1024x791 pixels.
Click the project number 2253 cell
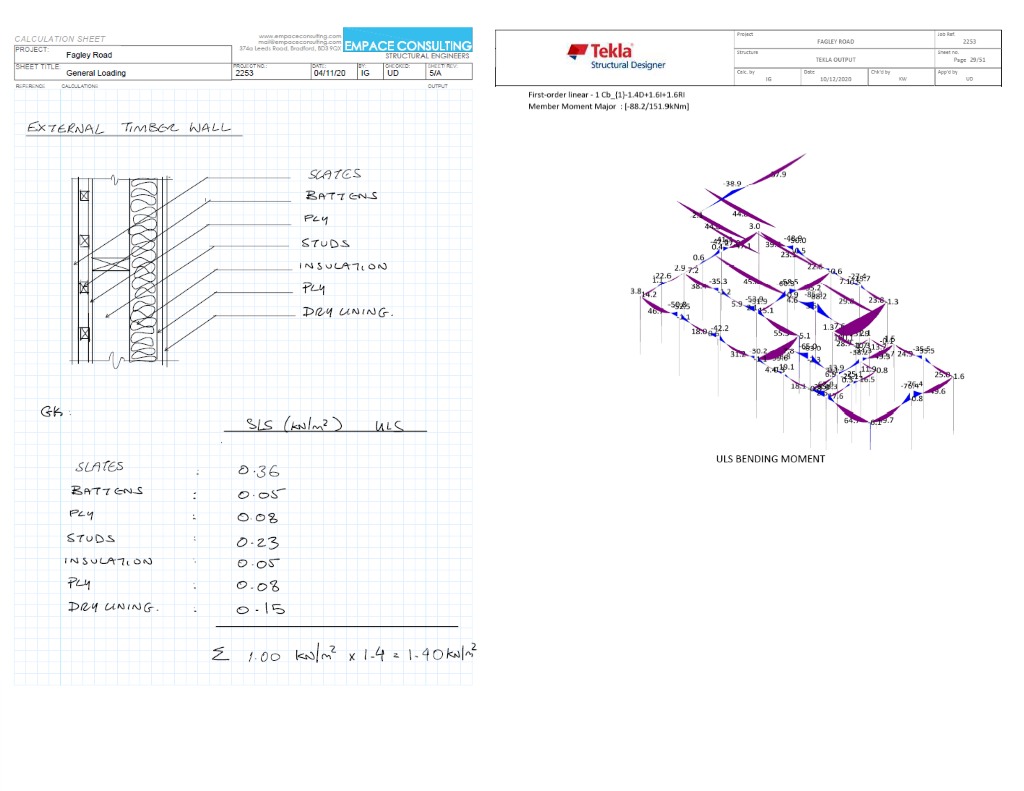(x=271, y=72)
